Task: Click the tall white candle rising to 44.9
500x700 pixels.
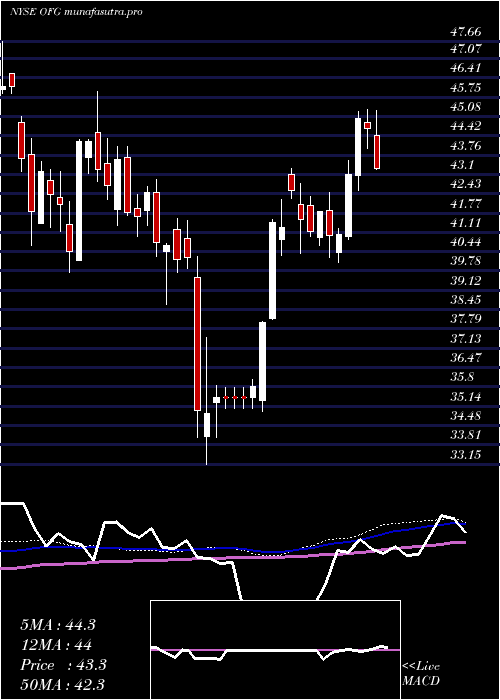Action: [358, 147]
